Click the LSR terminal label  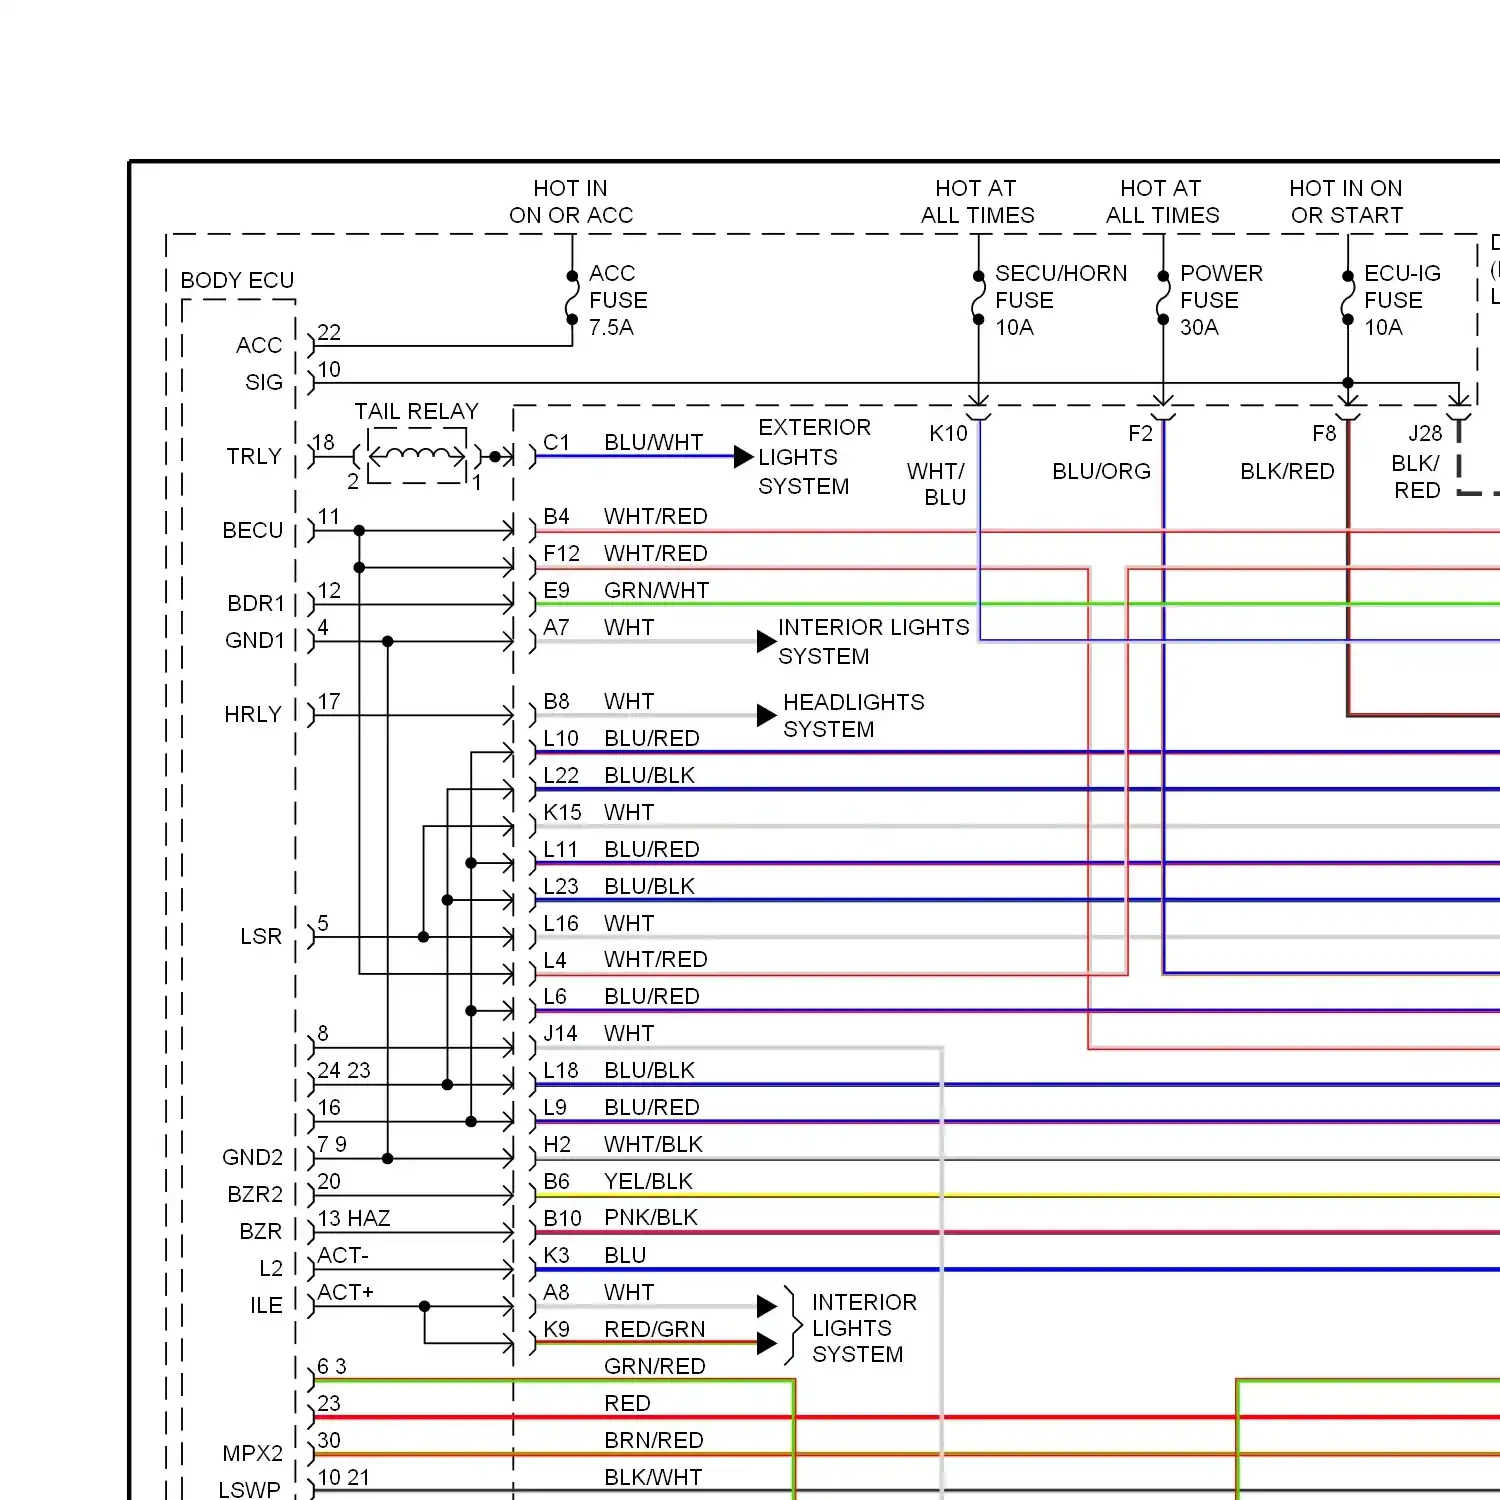(x=261, y=937)
